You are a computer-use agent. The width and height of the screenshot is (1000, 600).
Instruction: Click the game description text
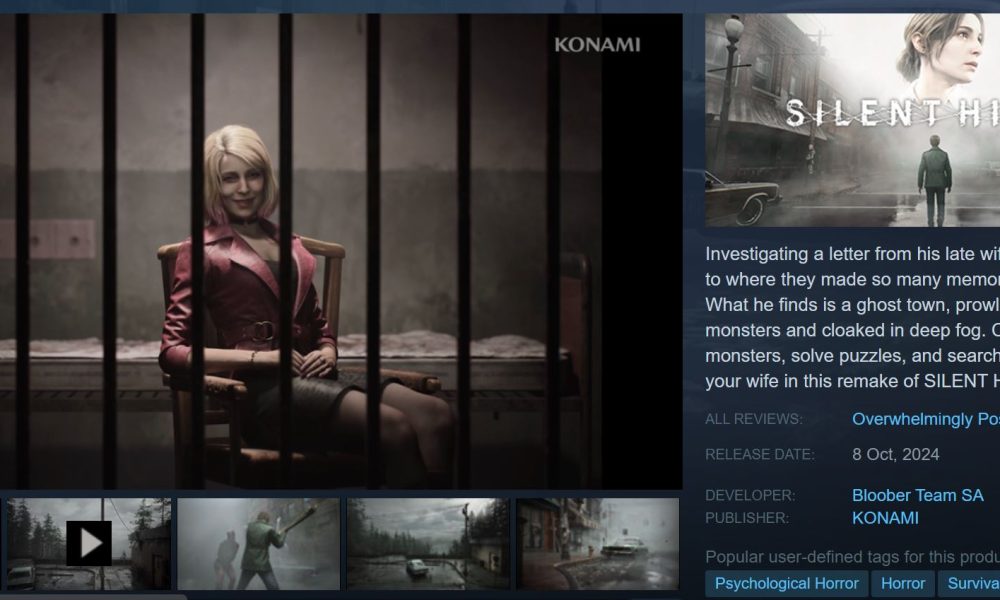(x=853, y=318)
